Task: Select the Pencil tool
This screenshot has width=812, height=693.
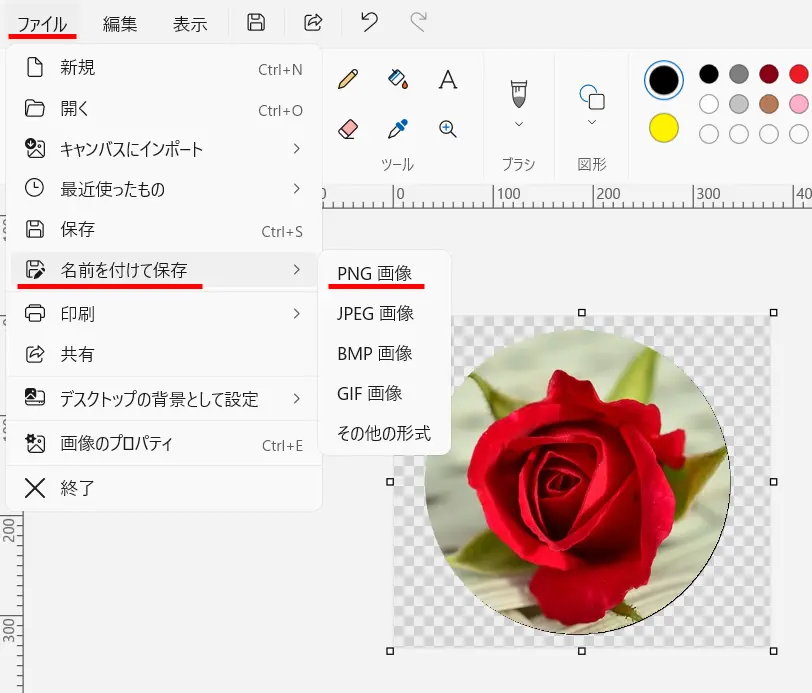Action: (348, 79)
